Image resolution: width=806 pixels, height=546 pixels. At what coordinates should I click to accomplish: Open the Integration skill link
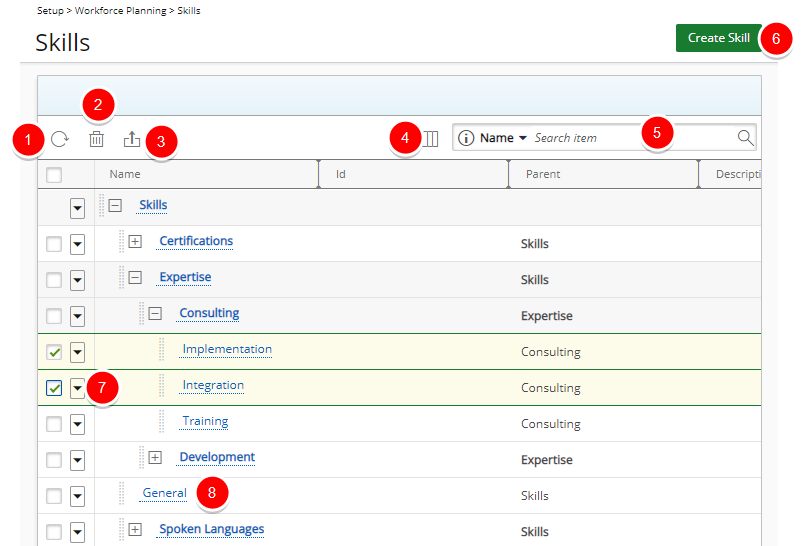click(213, 385)
